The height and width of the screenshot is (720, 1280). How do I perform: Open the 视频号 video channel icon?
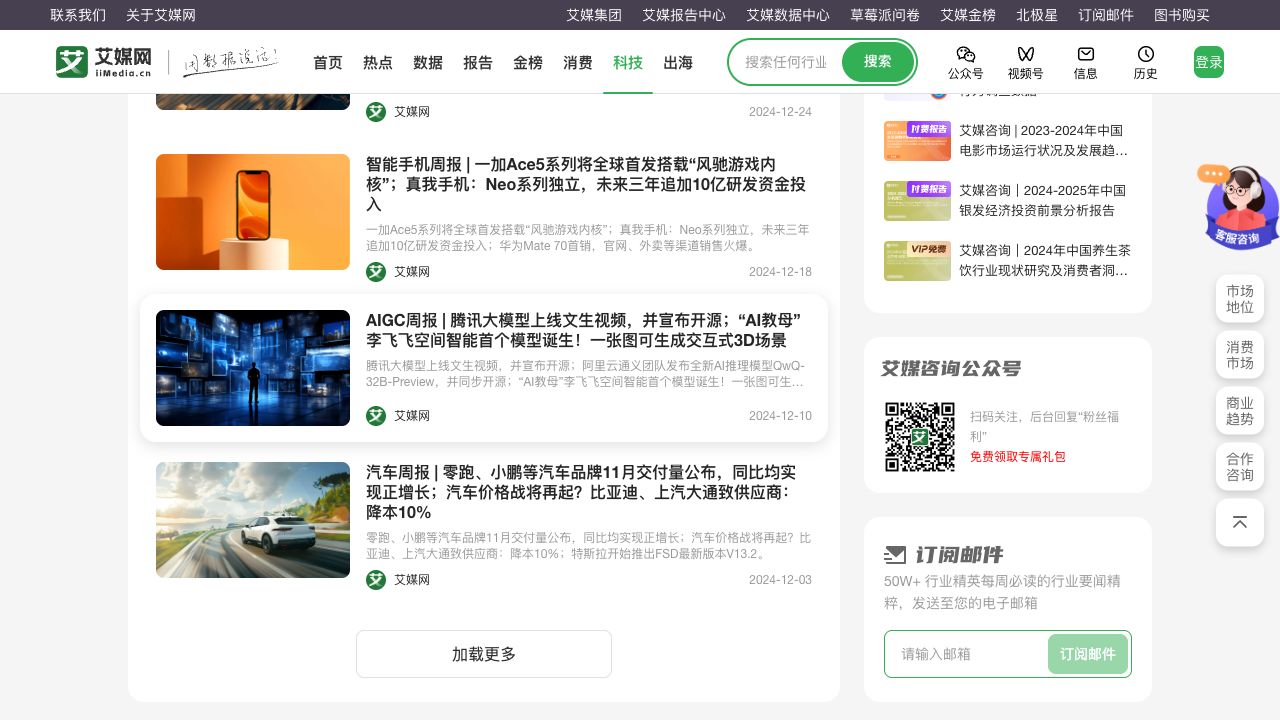tap(1025, 55)
